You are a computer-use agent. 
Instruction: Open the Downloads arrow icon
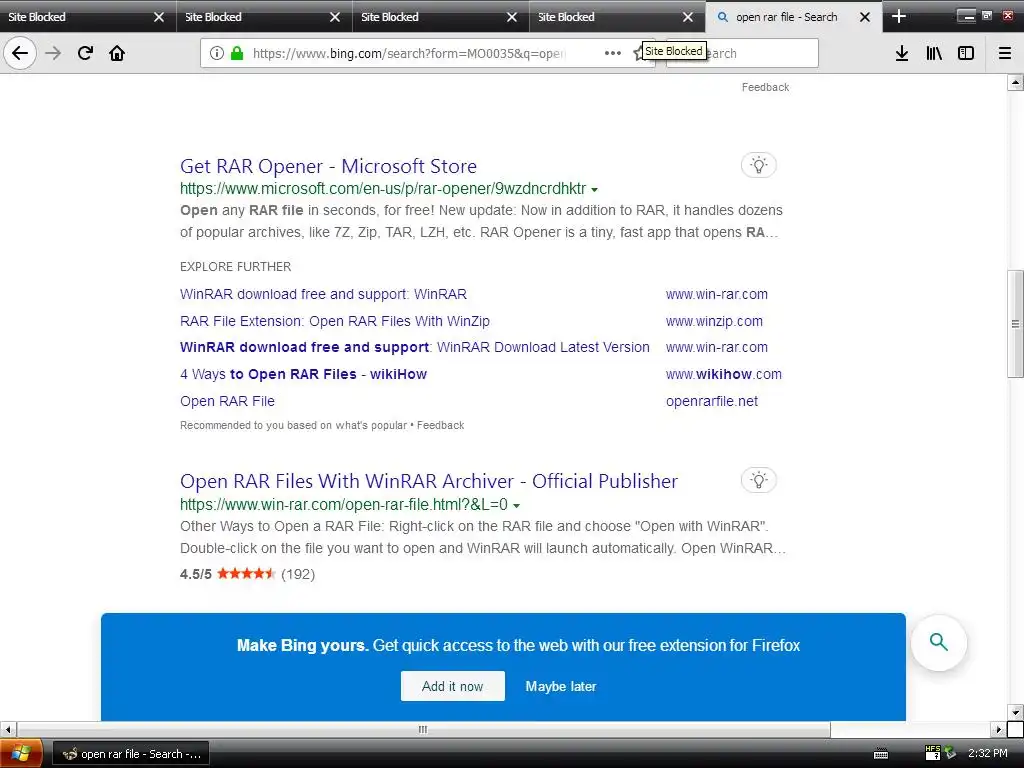[x=902, y=53]
